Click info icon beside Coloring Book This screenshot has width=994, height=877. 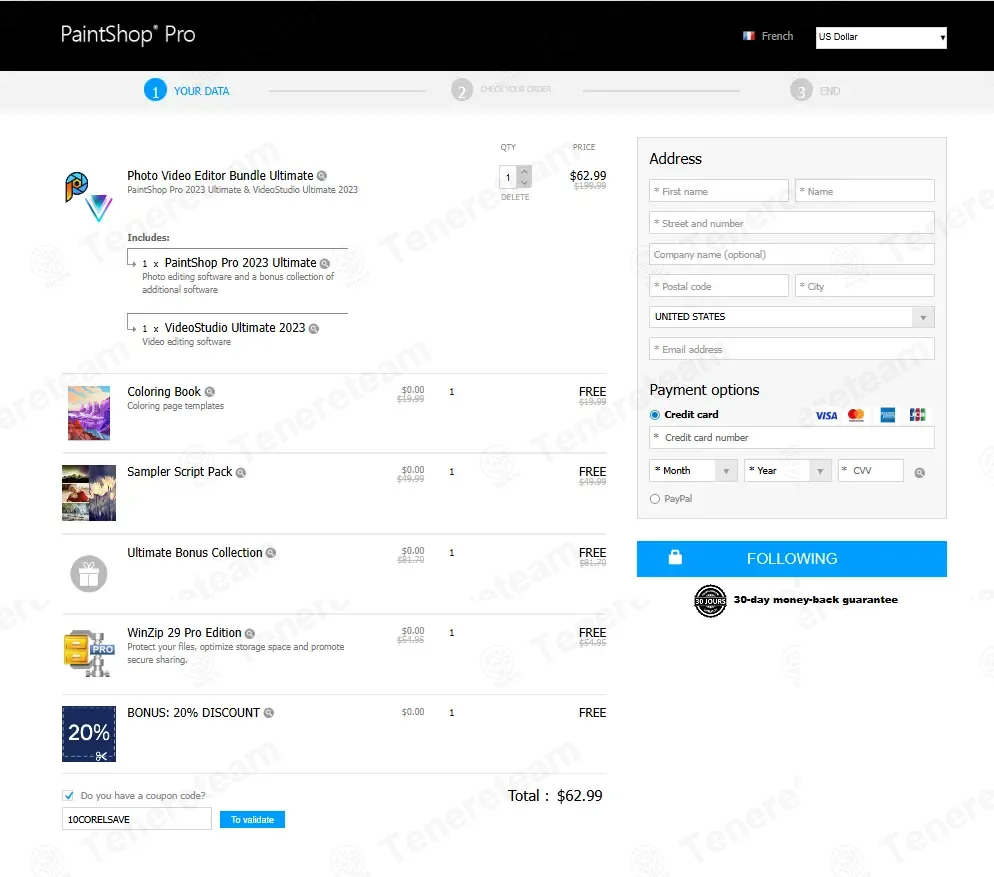(210, 392)
